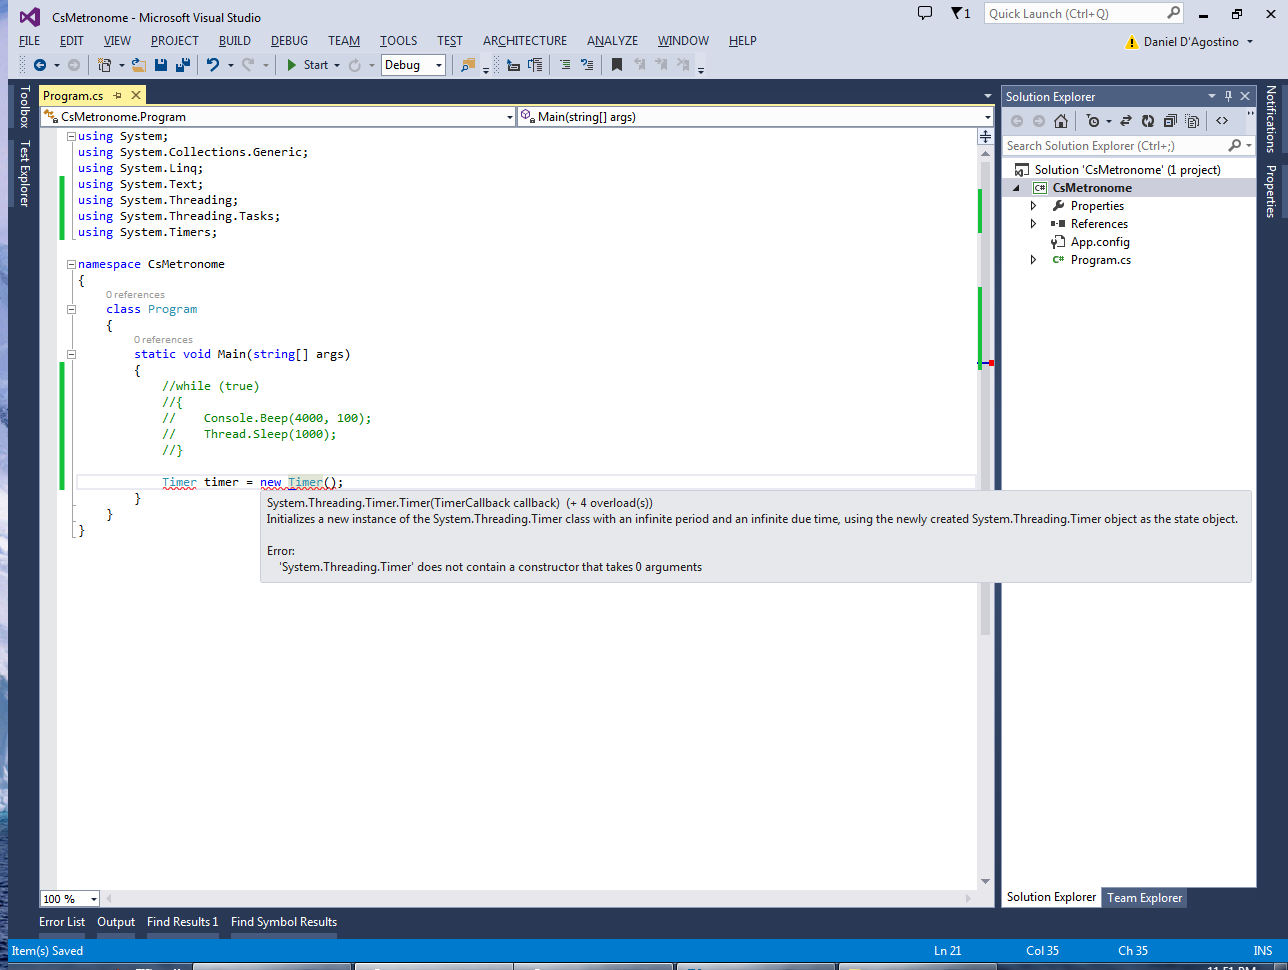Toggle pin on the Program.cs tab
This screenshot has width=1288, height=970.
click(117, 96)
